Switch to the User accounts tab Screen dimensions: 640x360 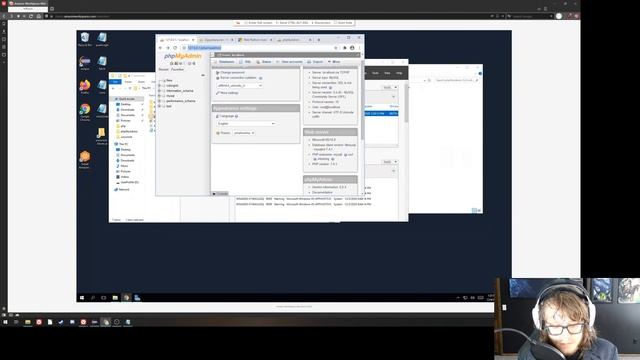[289, 62]
